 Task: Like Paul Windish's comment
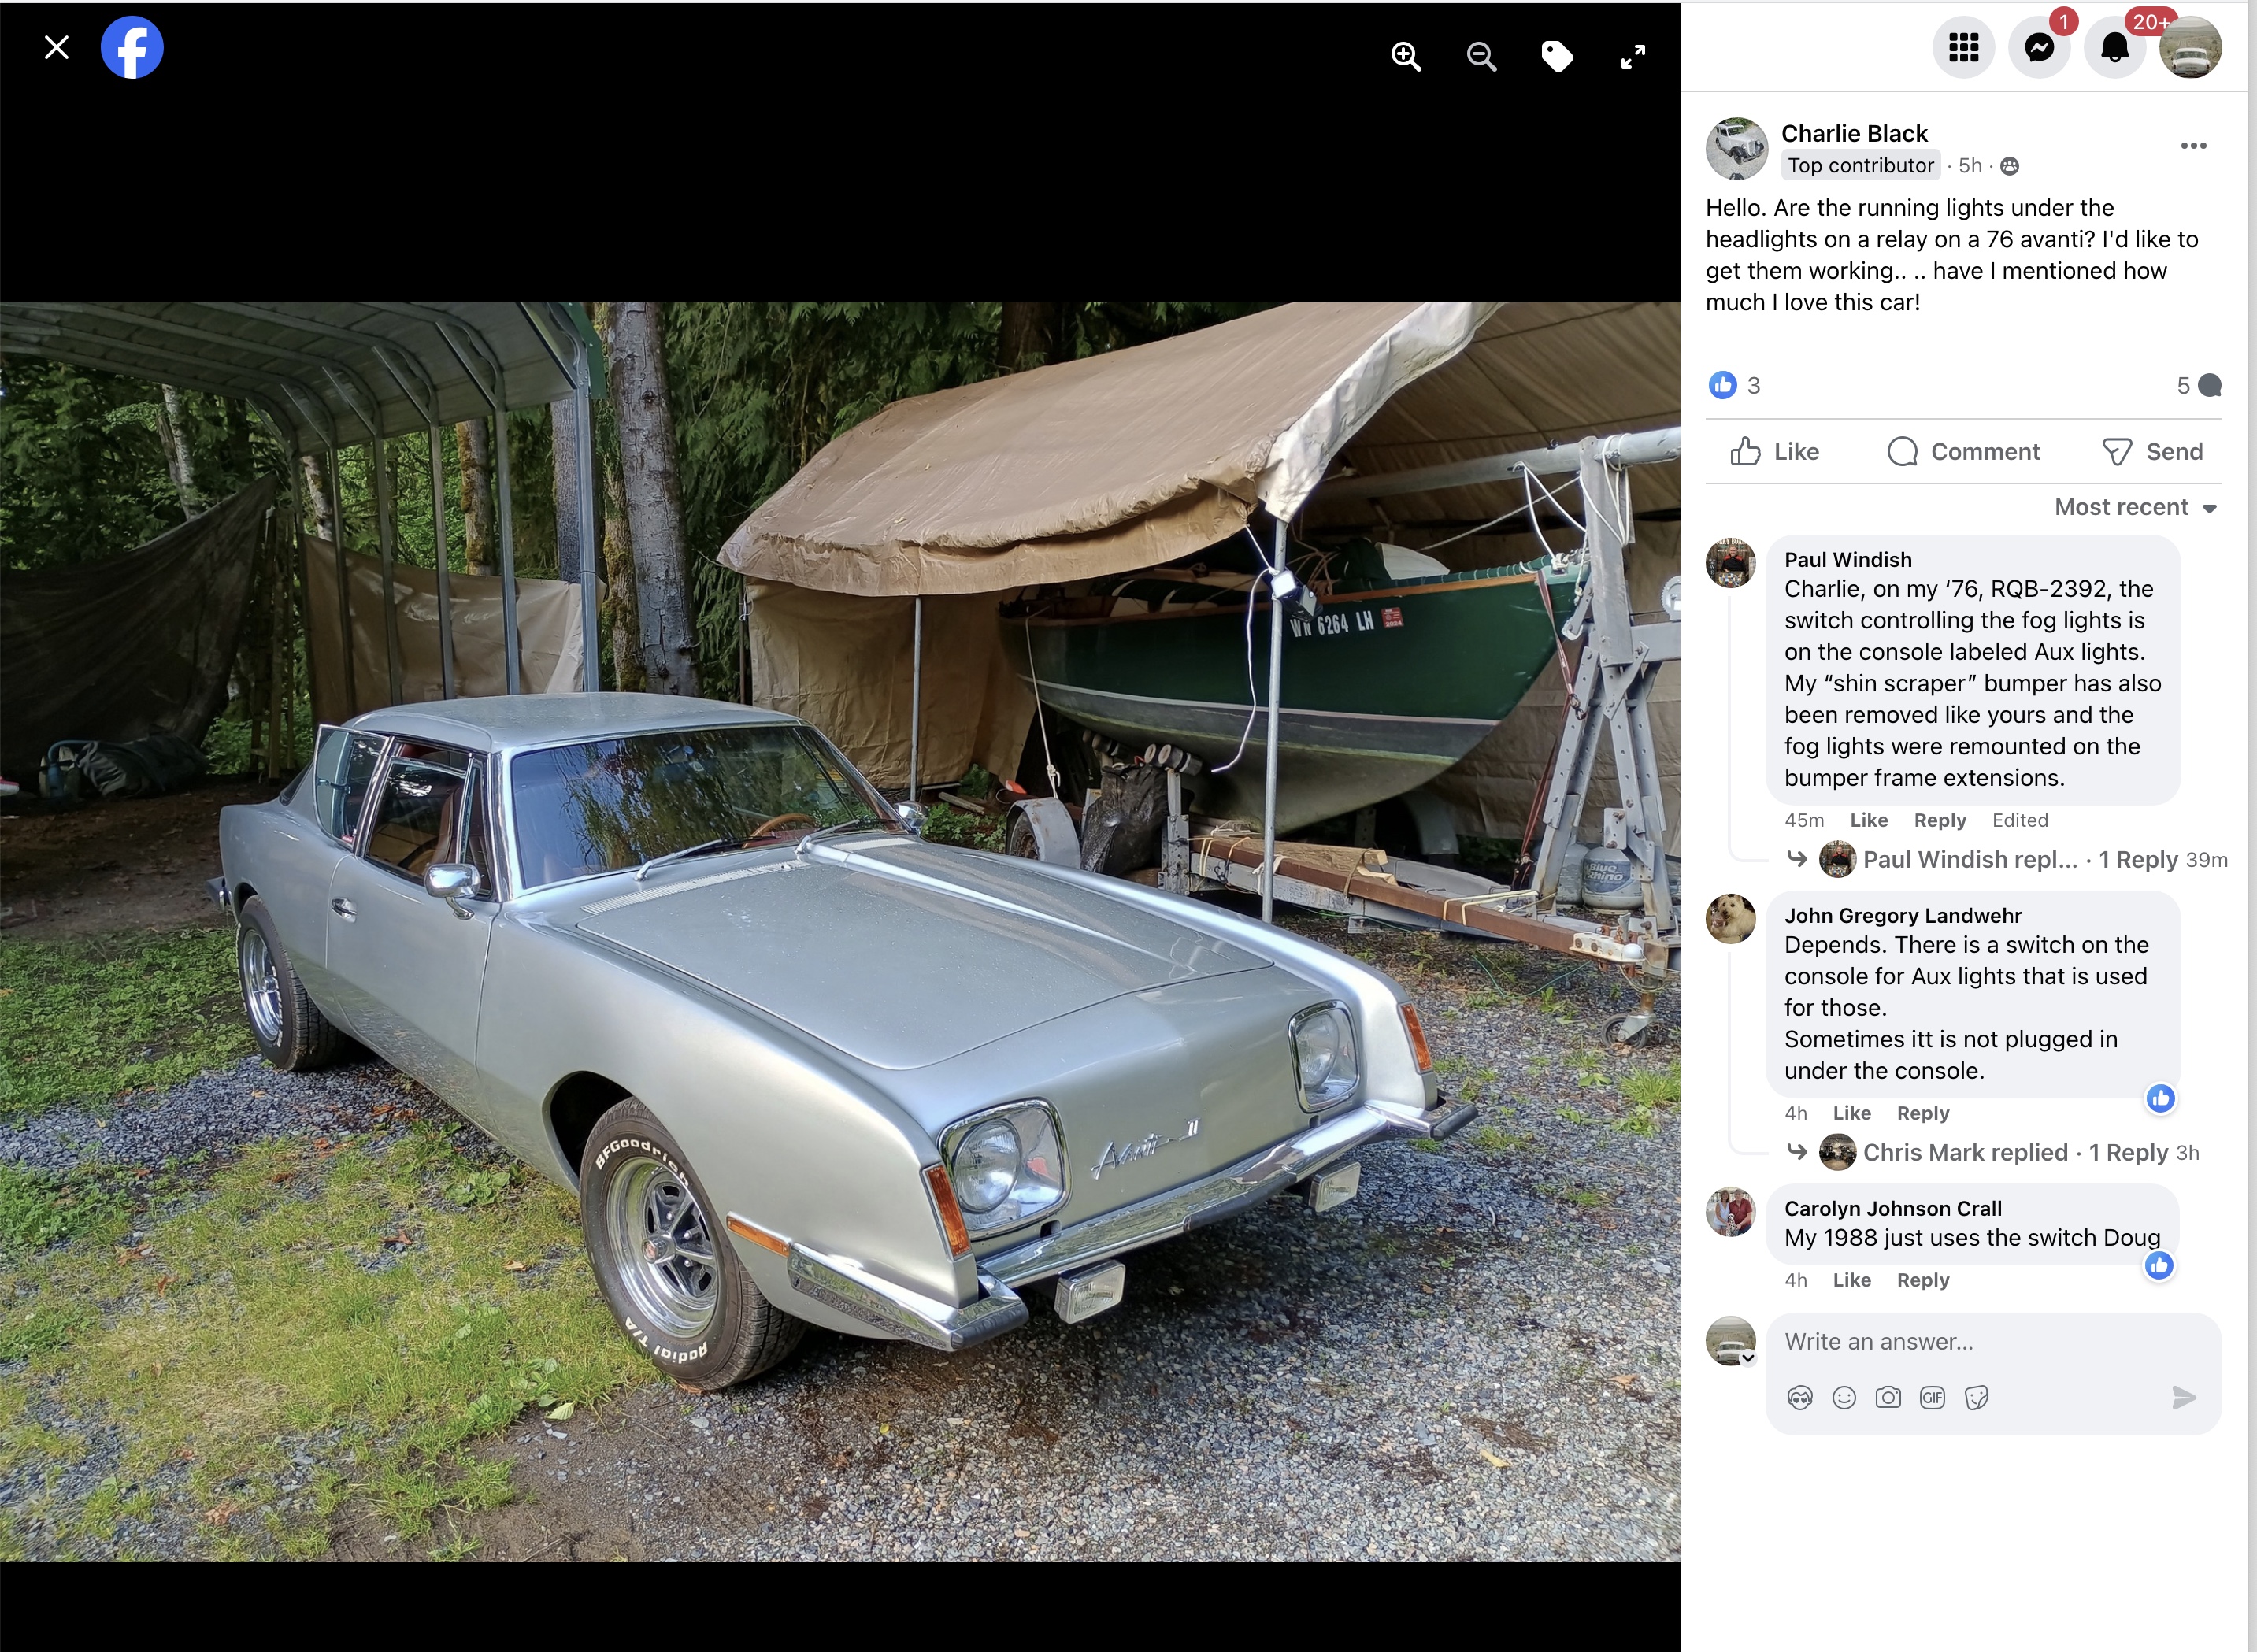(x=1868, y=820)
